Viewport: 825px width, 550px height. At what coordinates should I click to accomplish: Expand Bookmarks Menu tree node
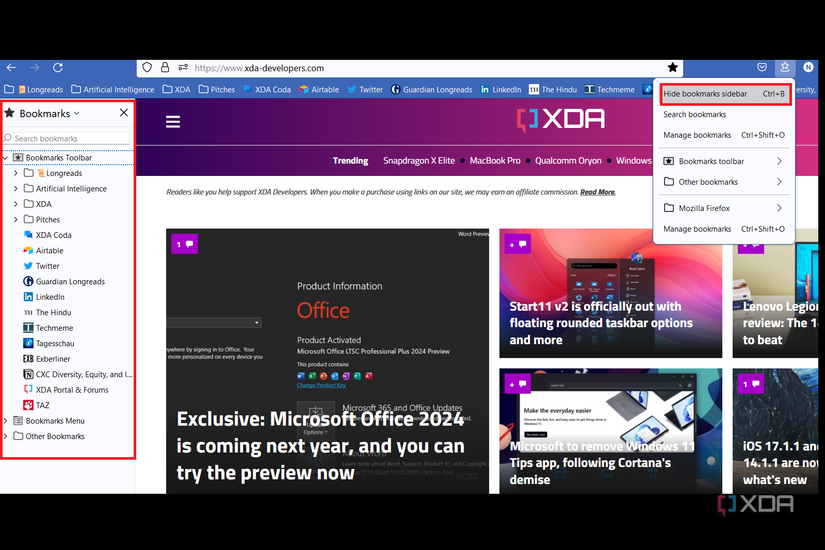[x=5, y=421]
